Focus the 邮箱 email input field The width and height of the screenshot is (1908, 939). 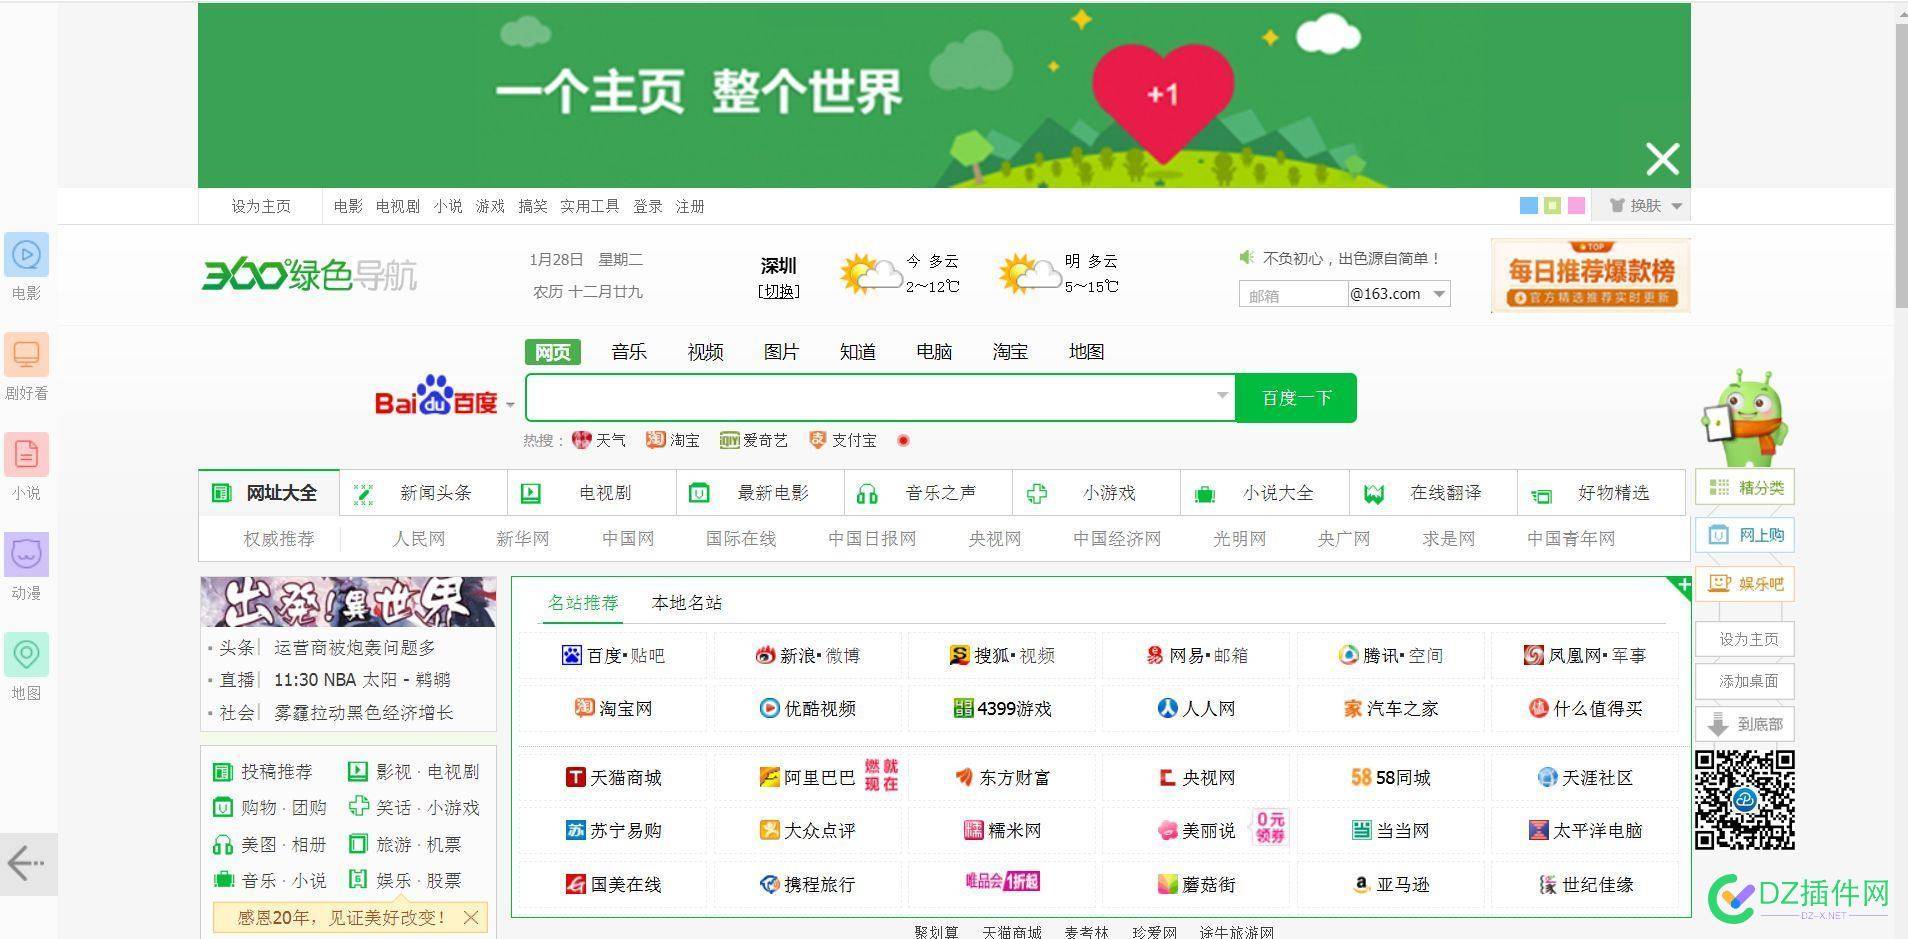pyautogui.click(x=1293, y=294)
